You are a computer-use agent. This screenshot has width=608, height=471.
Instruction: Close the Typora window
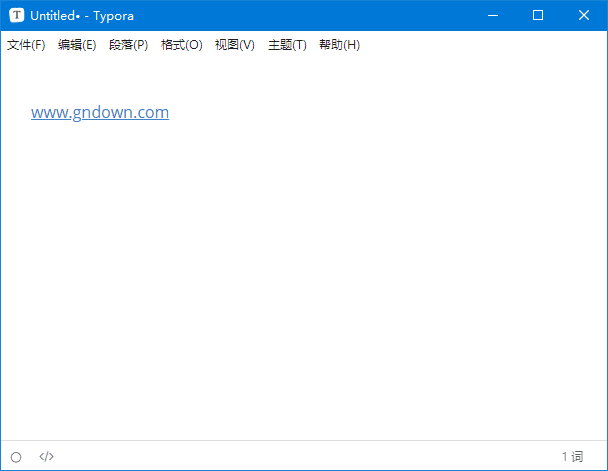[584, 15]
